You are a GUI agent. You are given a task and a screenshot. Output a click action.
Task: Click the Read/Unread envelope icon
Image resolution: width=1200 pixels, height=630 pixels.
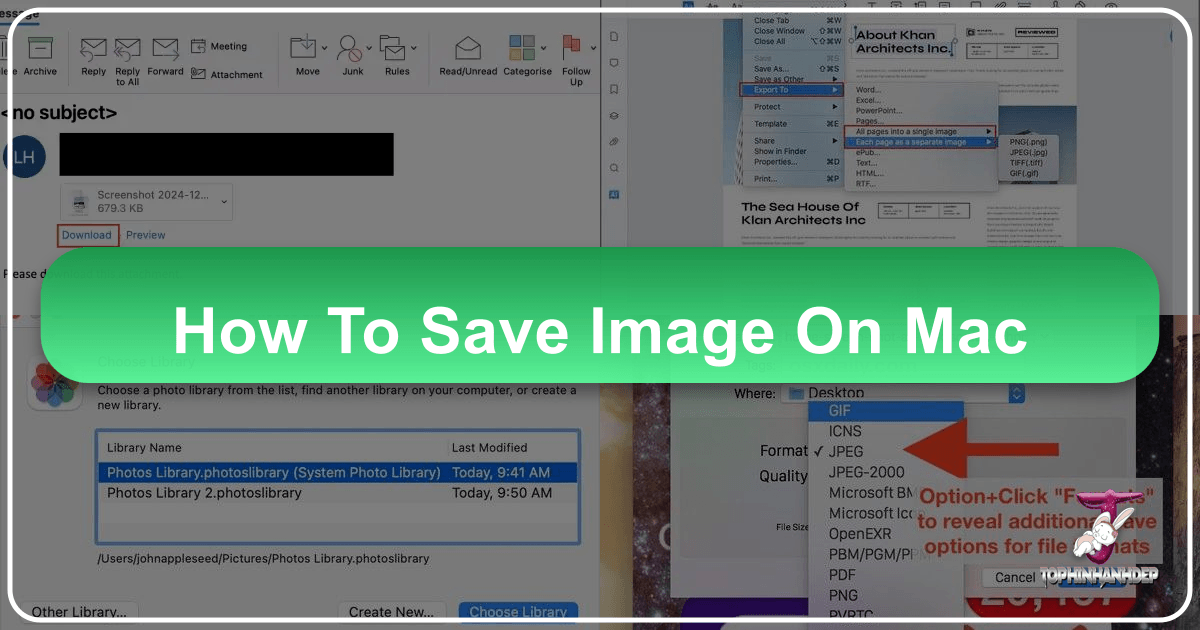point(468,48)
